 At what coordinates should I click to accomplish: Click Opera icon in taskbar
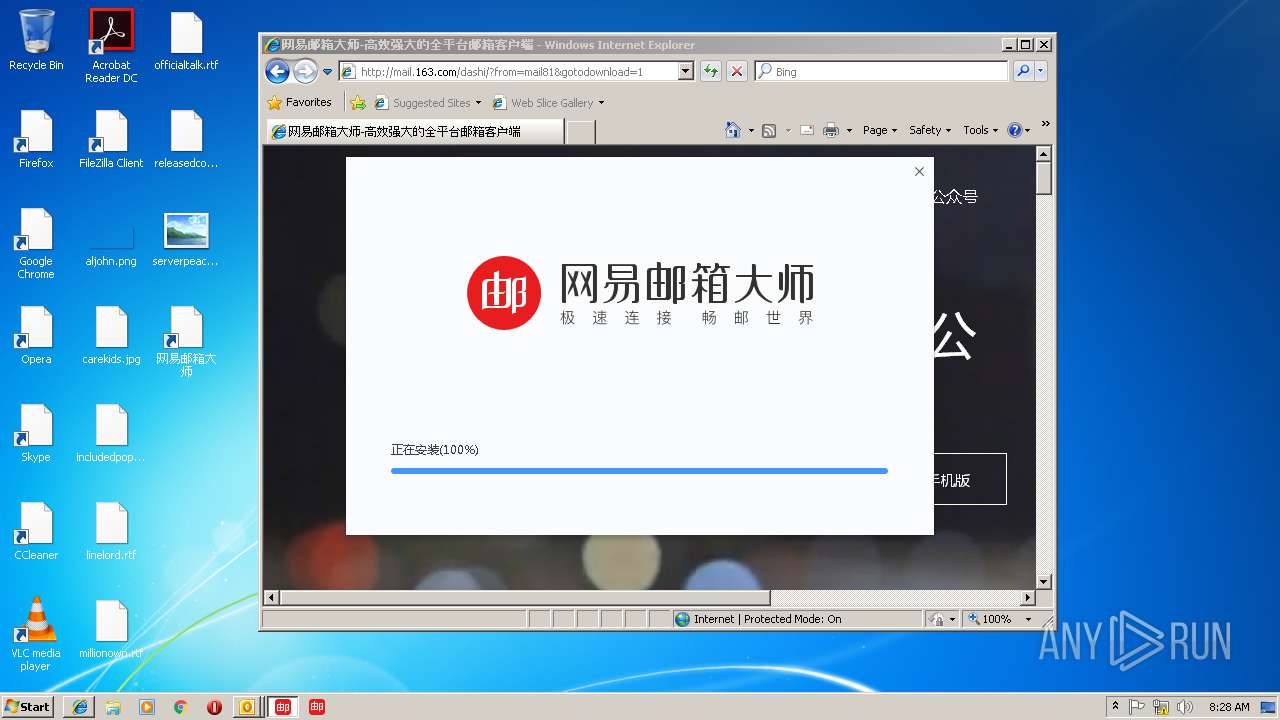(x=214, y=707)
